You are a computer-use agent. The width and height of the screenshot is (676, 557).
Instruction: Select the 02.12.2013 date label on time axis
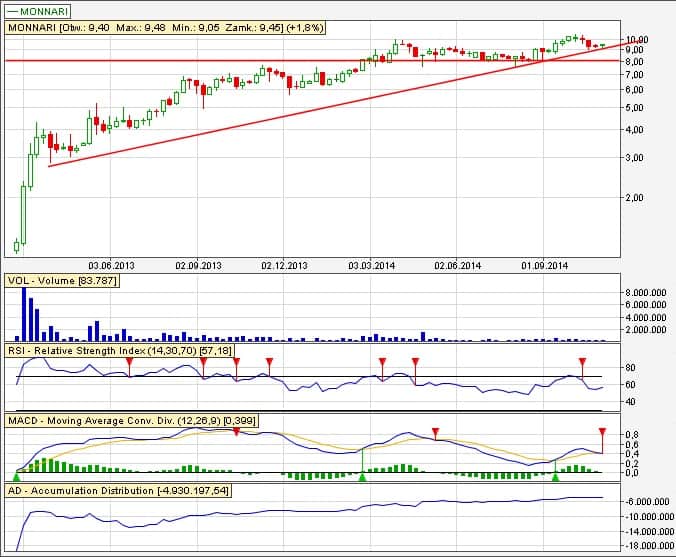pos(285,265)
